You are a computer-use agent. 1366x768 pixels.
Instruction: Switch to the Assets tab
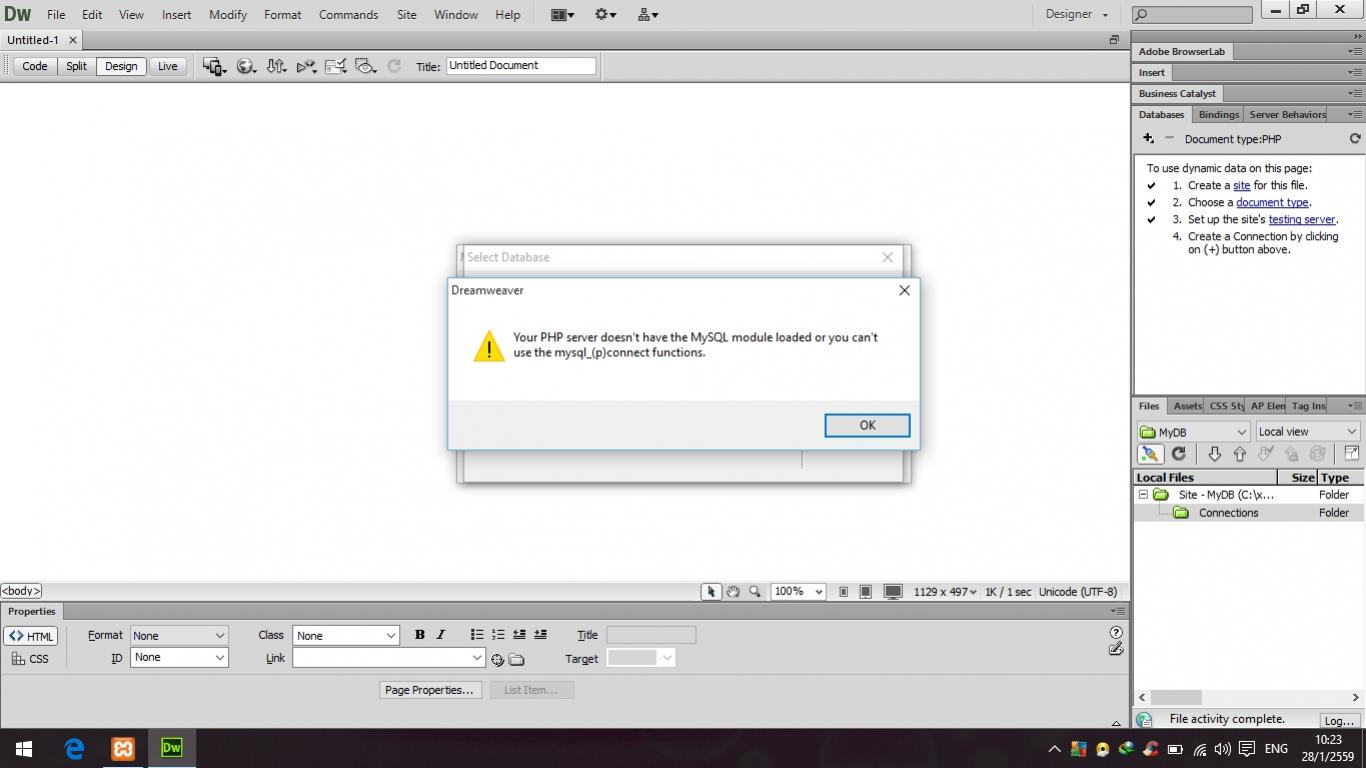coord(1187,406)
